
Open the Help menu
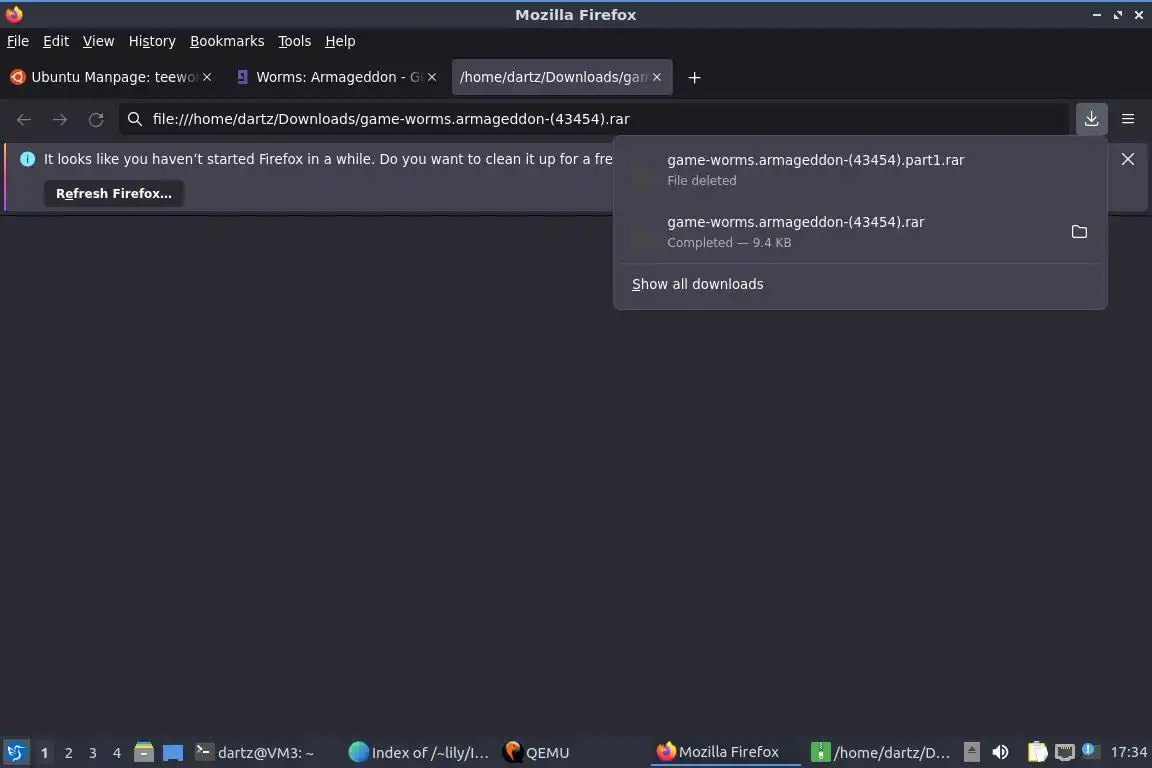[x=340, y=41]
